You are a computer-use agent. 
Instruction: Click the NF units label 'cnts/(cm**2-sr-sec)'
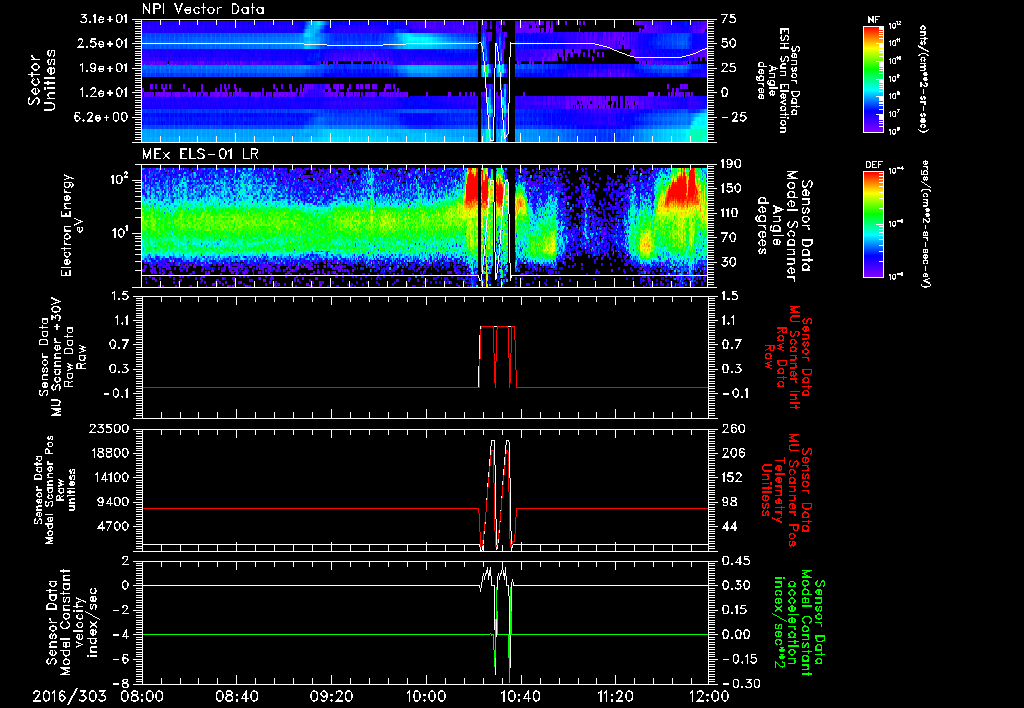pyautogui.click(x=923, y=79)
